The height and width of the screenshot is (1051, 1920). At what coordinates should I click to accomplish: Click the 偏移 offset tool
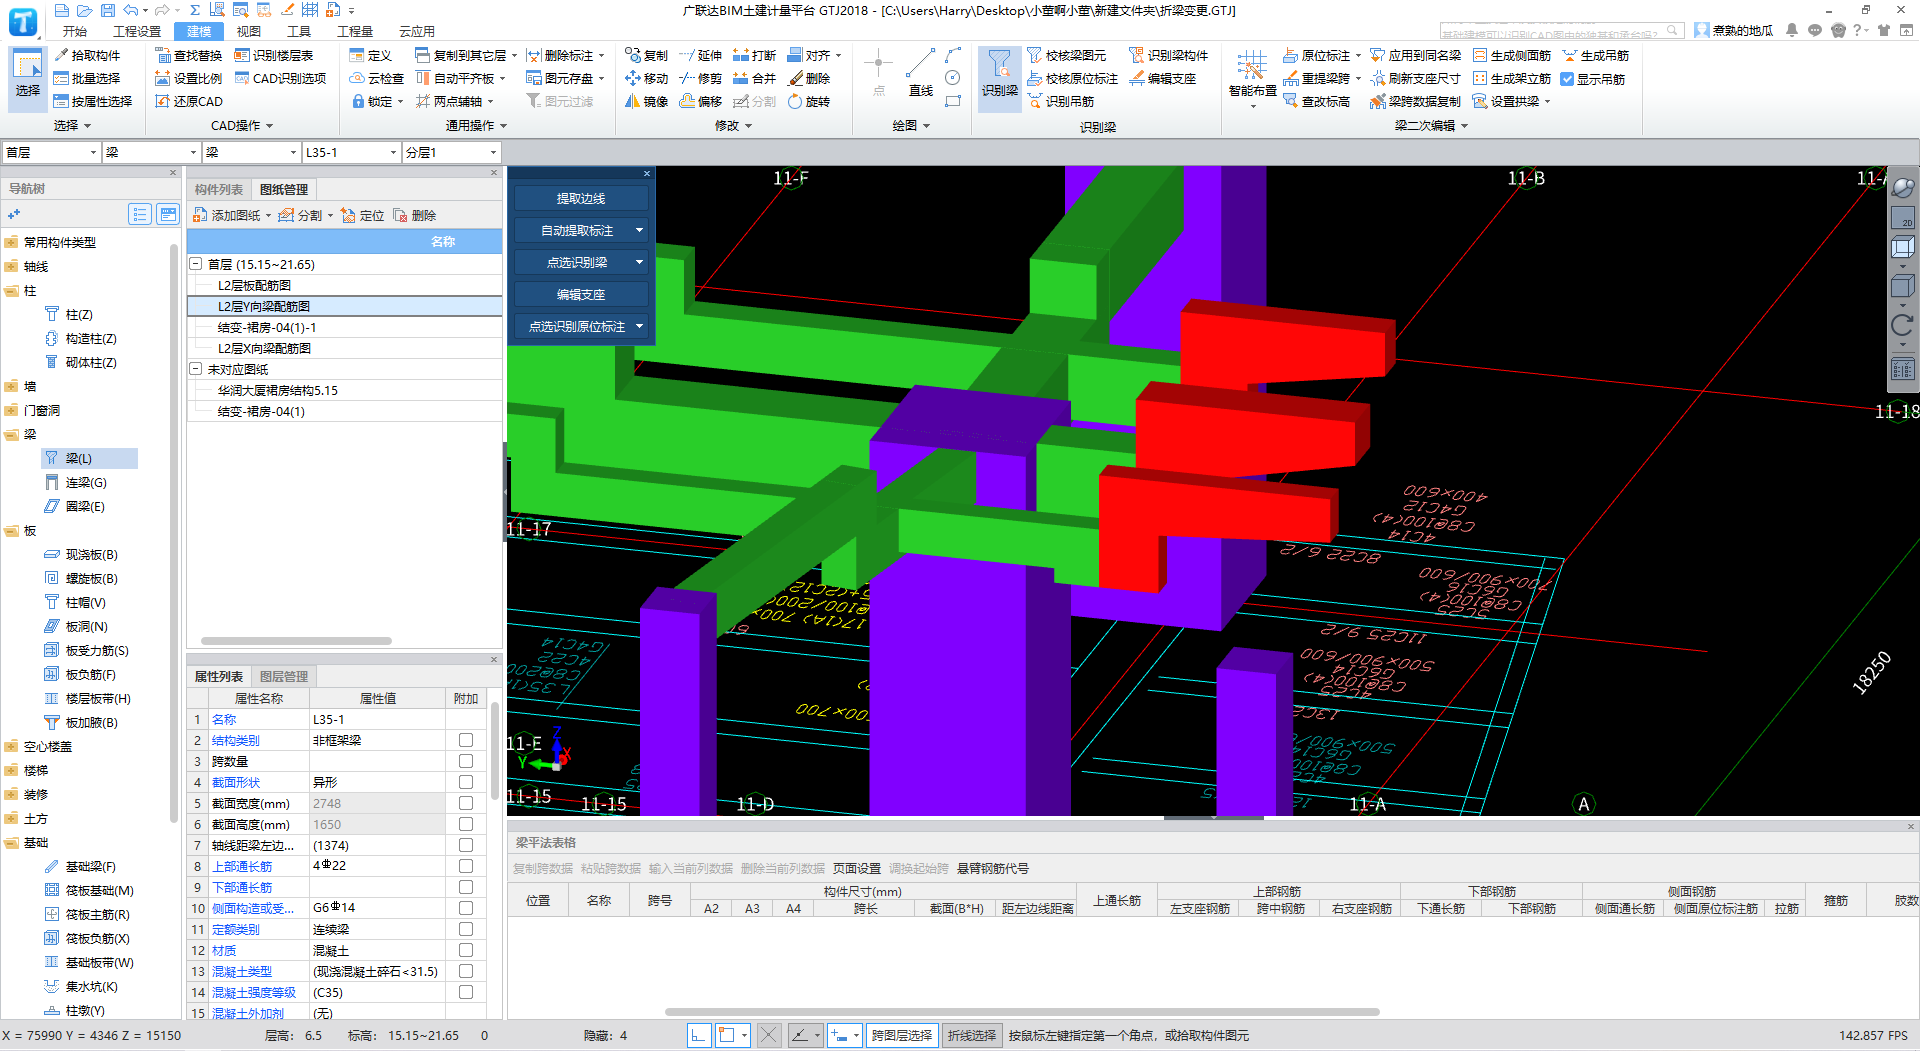700,101
